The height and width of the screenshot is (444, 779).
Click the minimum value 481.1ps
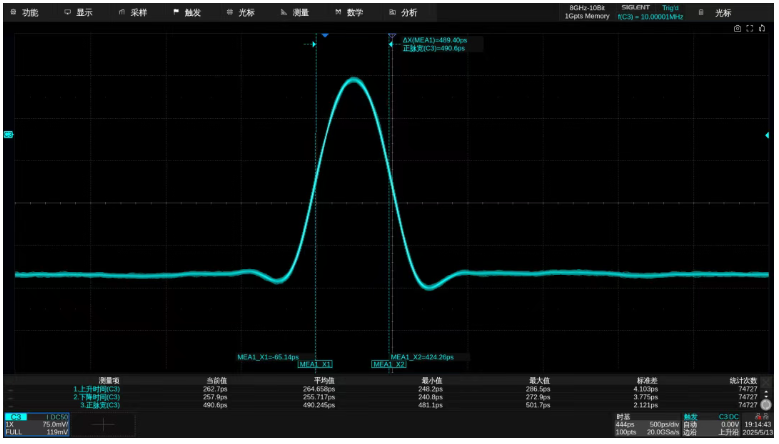coord(430,405)
